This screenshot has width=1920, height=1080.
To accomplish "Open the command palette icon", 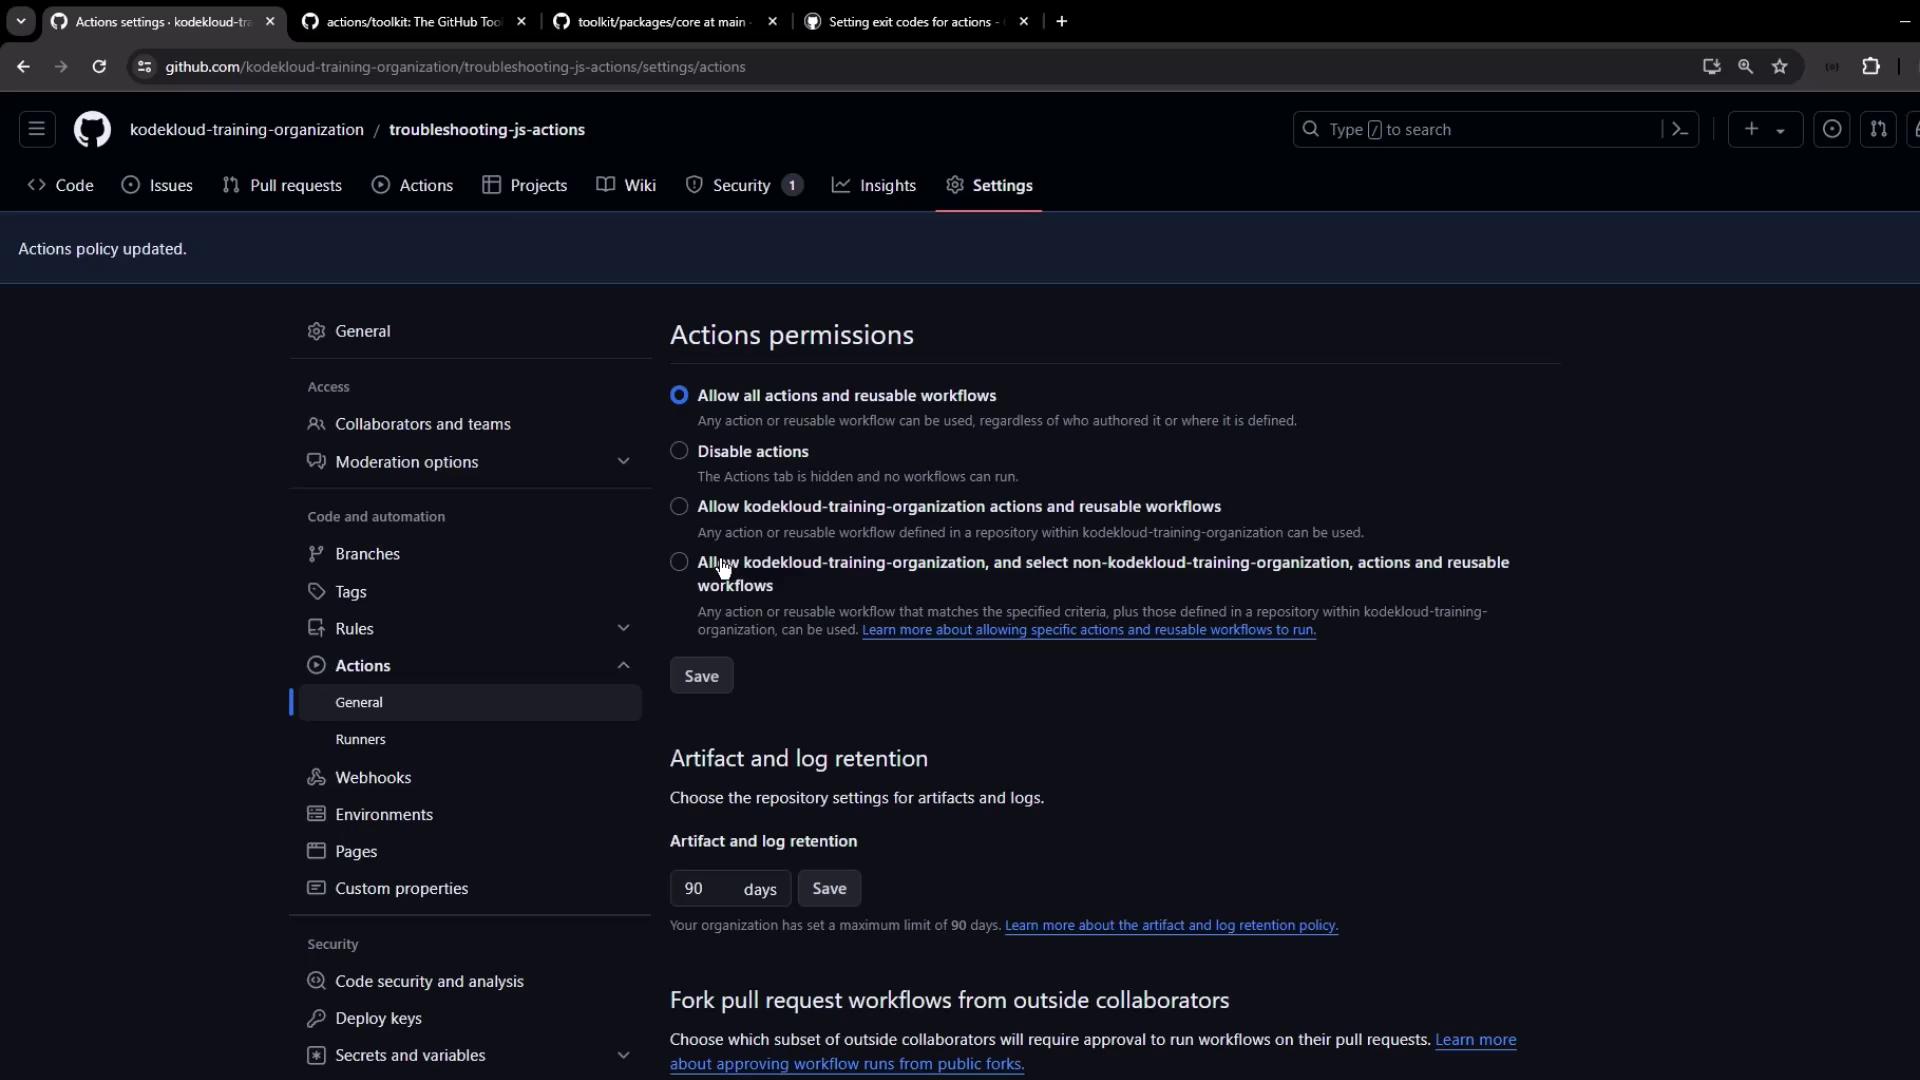I will point(1680,130).
